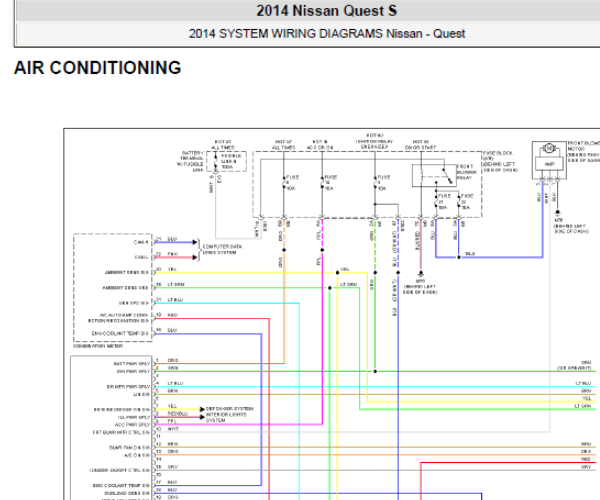Click the "2014 Nissan Quest S" title
This screenshot has width=600, height=500.
[x=326, y=11]
